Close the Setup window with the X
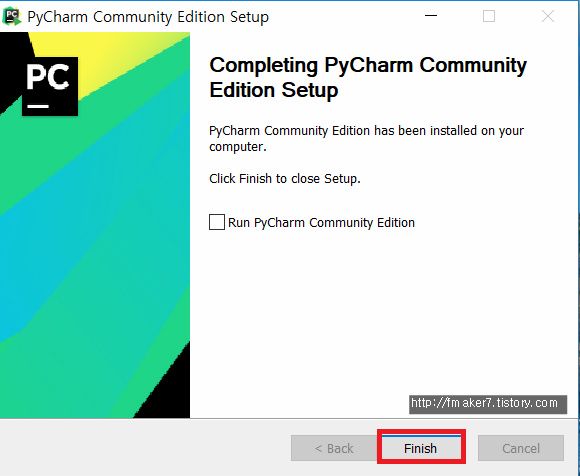Viewport: 580px width, 476px height. (x=547, y=16)
